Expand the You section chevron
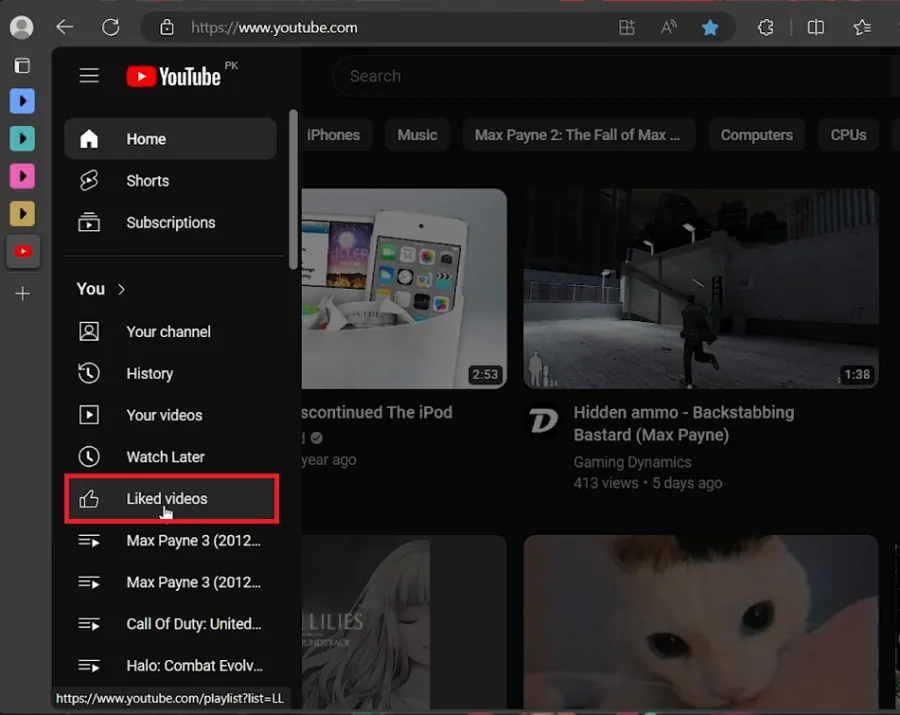This screenshot has height=715, width=900. pyautogui.click(x=121, y=289)
